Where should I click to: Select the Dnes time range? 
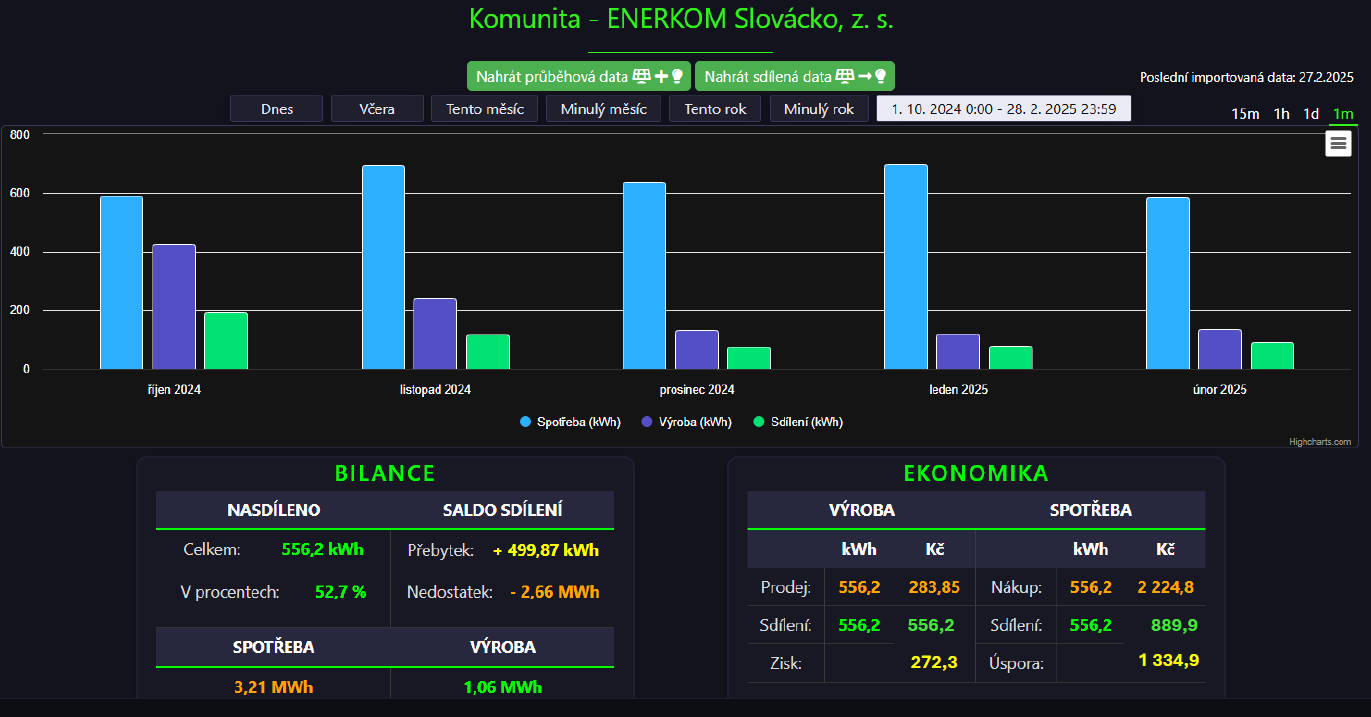tap(277, 109)
